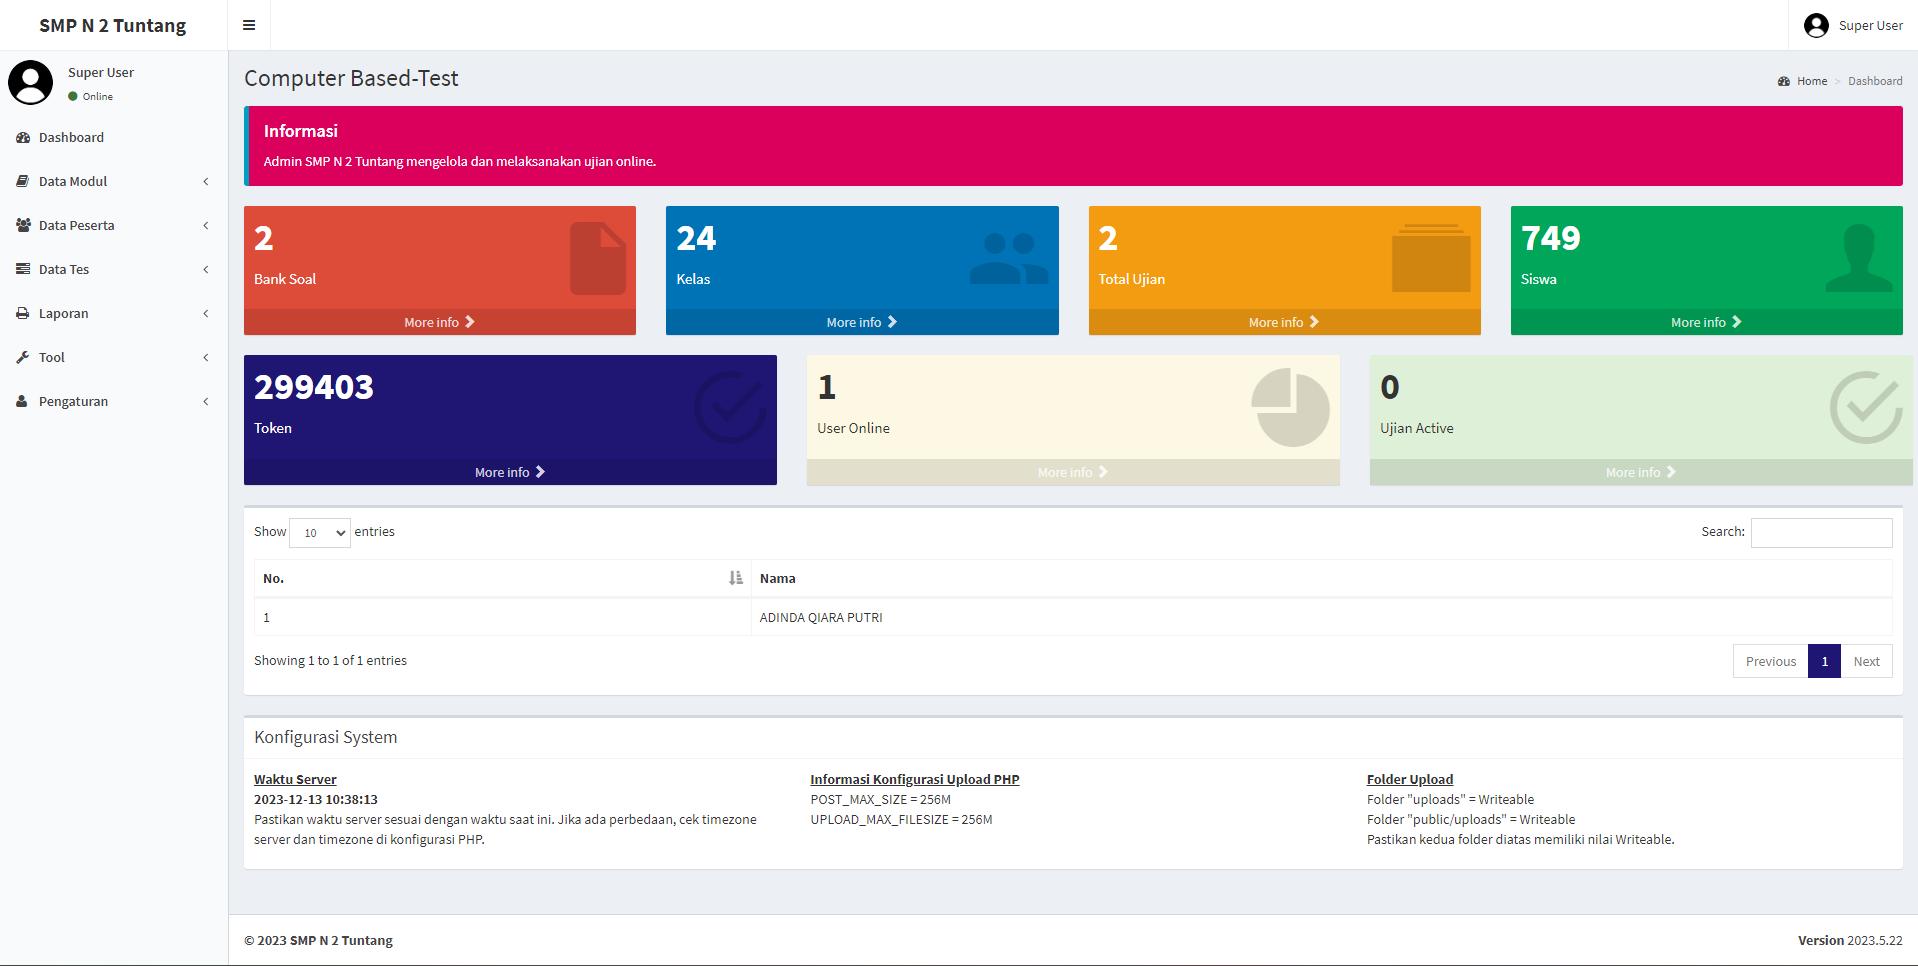Click the User Online pie chart icon
The width and height of the screenshot is (1918, 966).
click(x=1290, y=407)
